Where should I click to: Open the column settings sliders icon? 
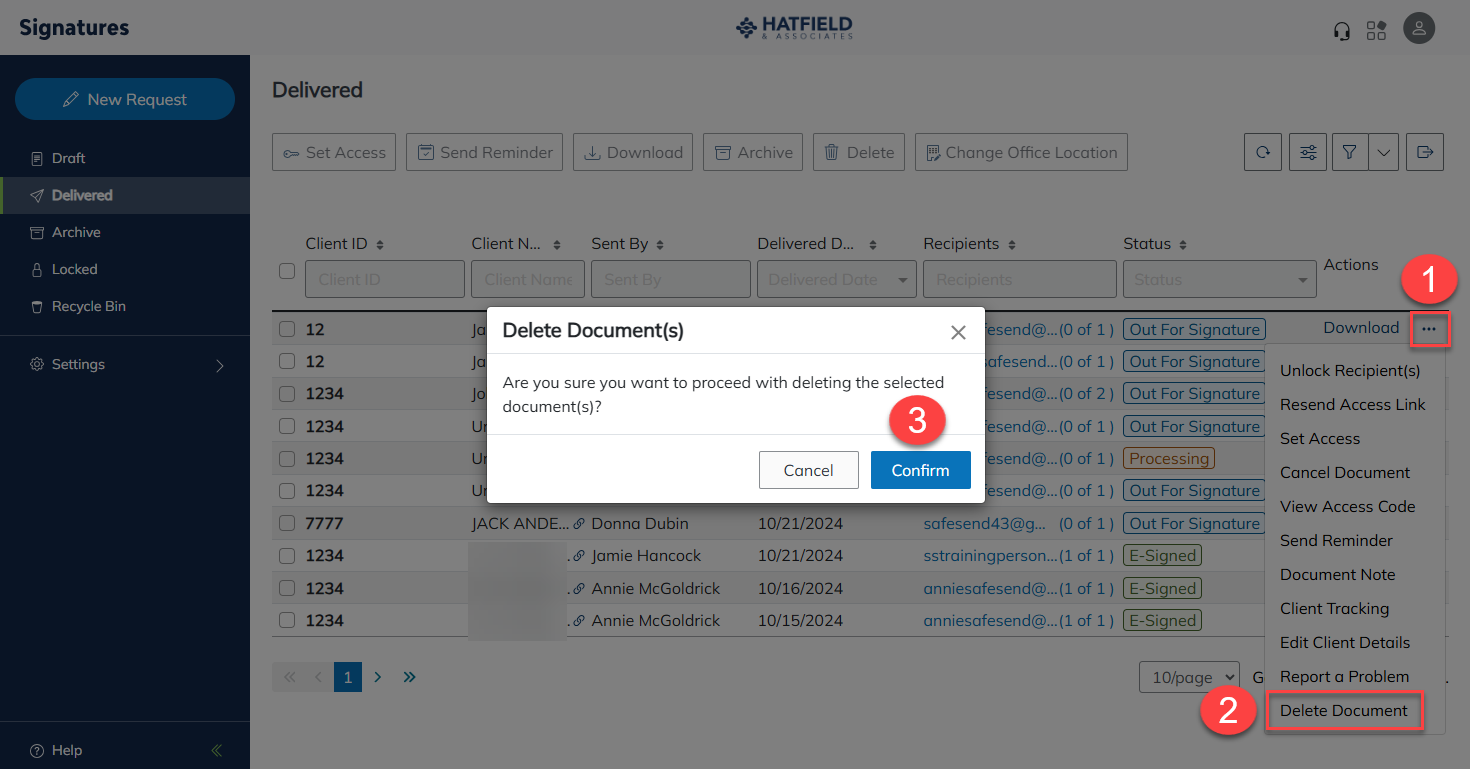click(1307, 152)
